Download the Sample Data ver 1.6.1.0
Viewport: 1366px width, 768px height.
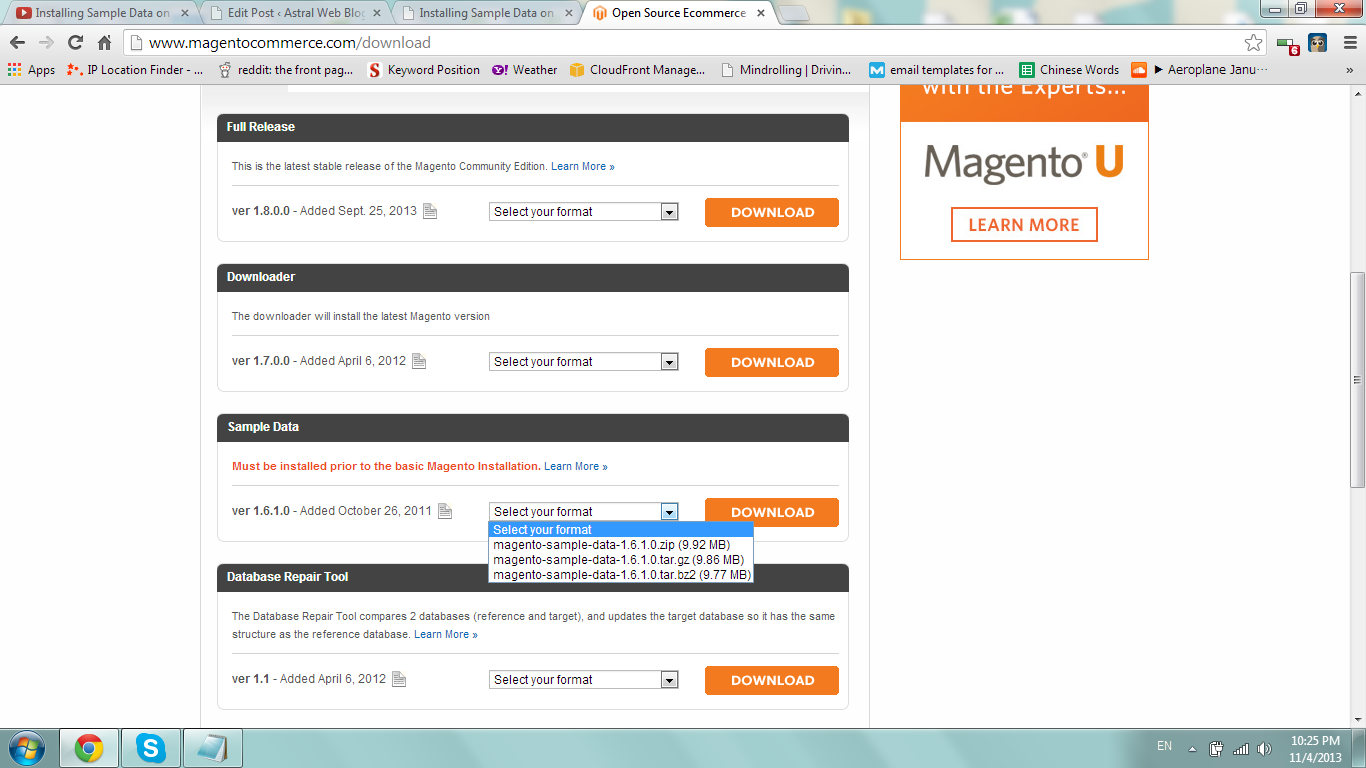(772, 512)
